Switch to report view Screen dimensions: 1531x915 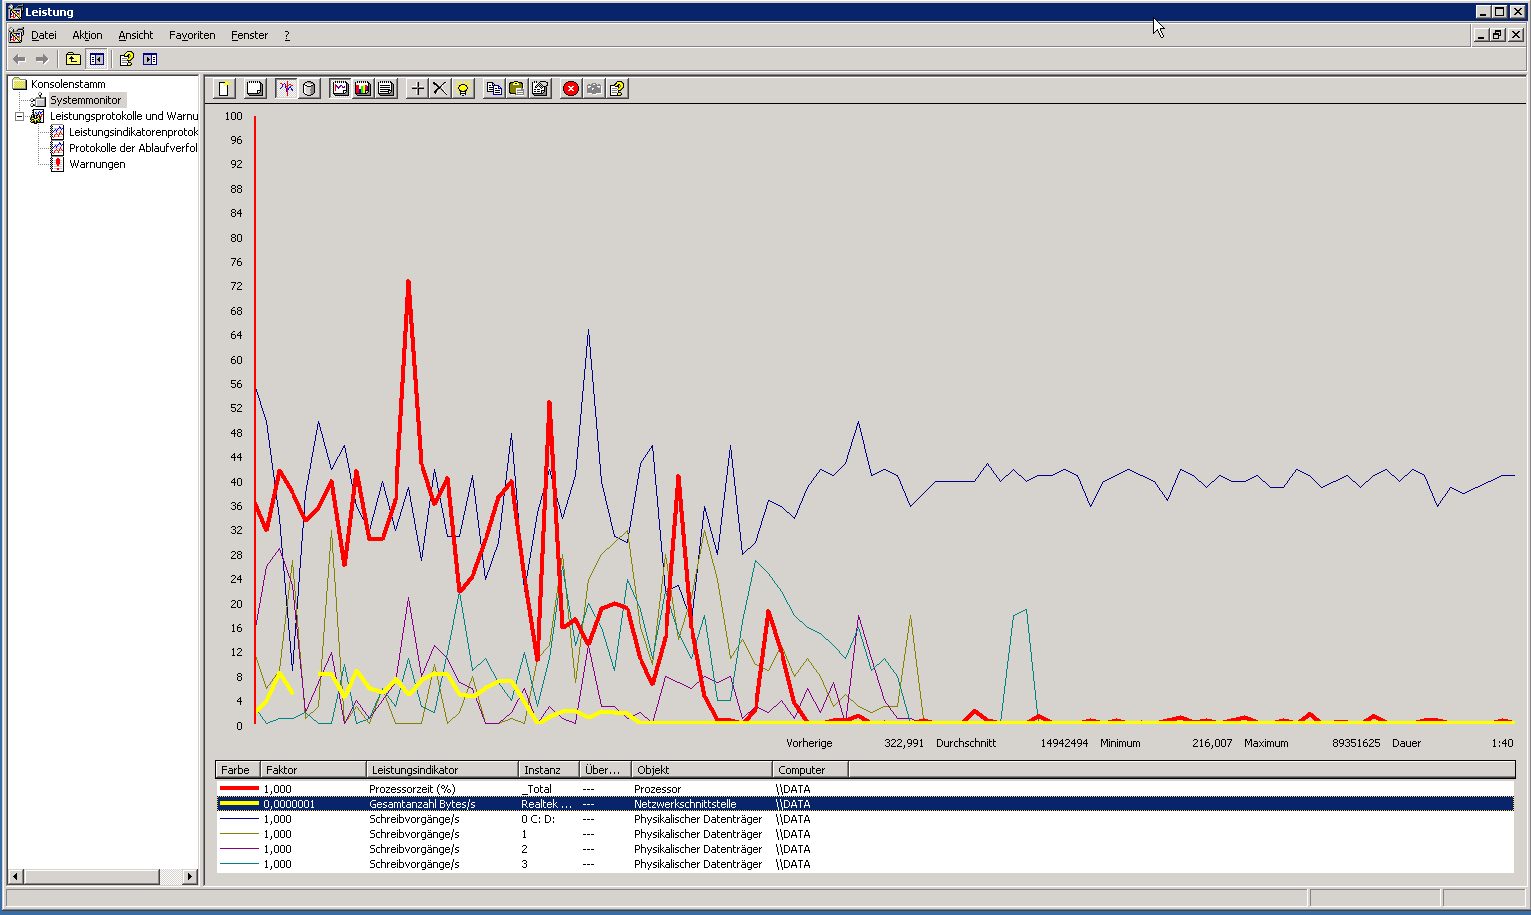click(385, 88)
